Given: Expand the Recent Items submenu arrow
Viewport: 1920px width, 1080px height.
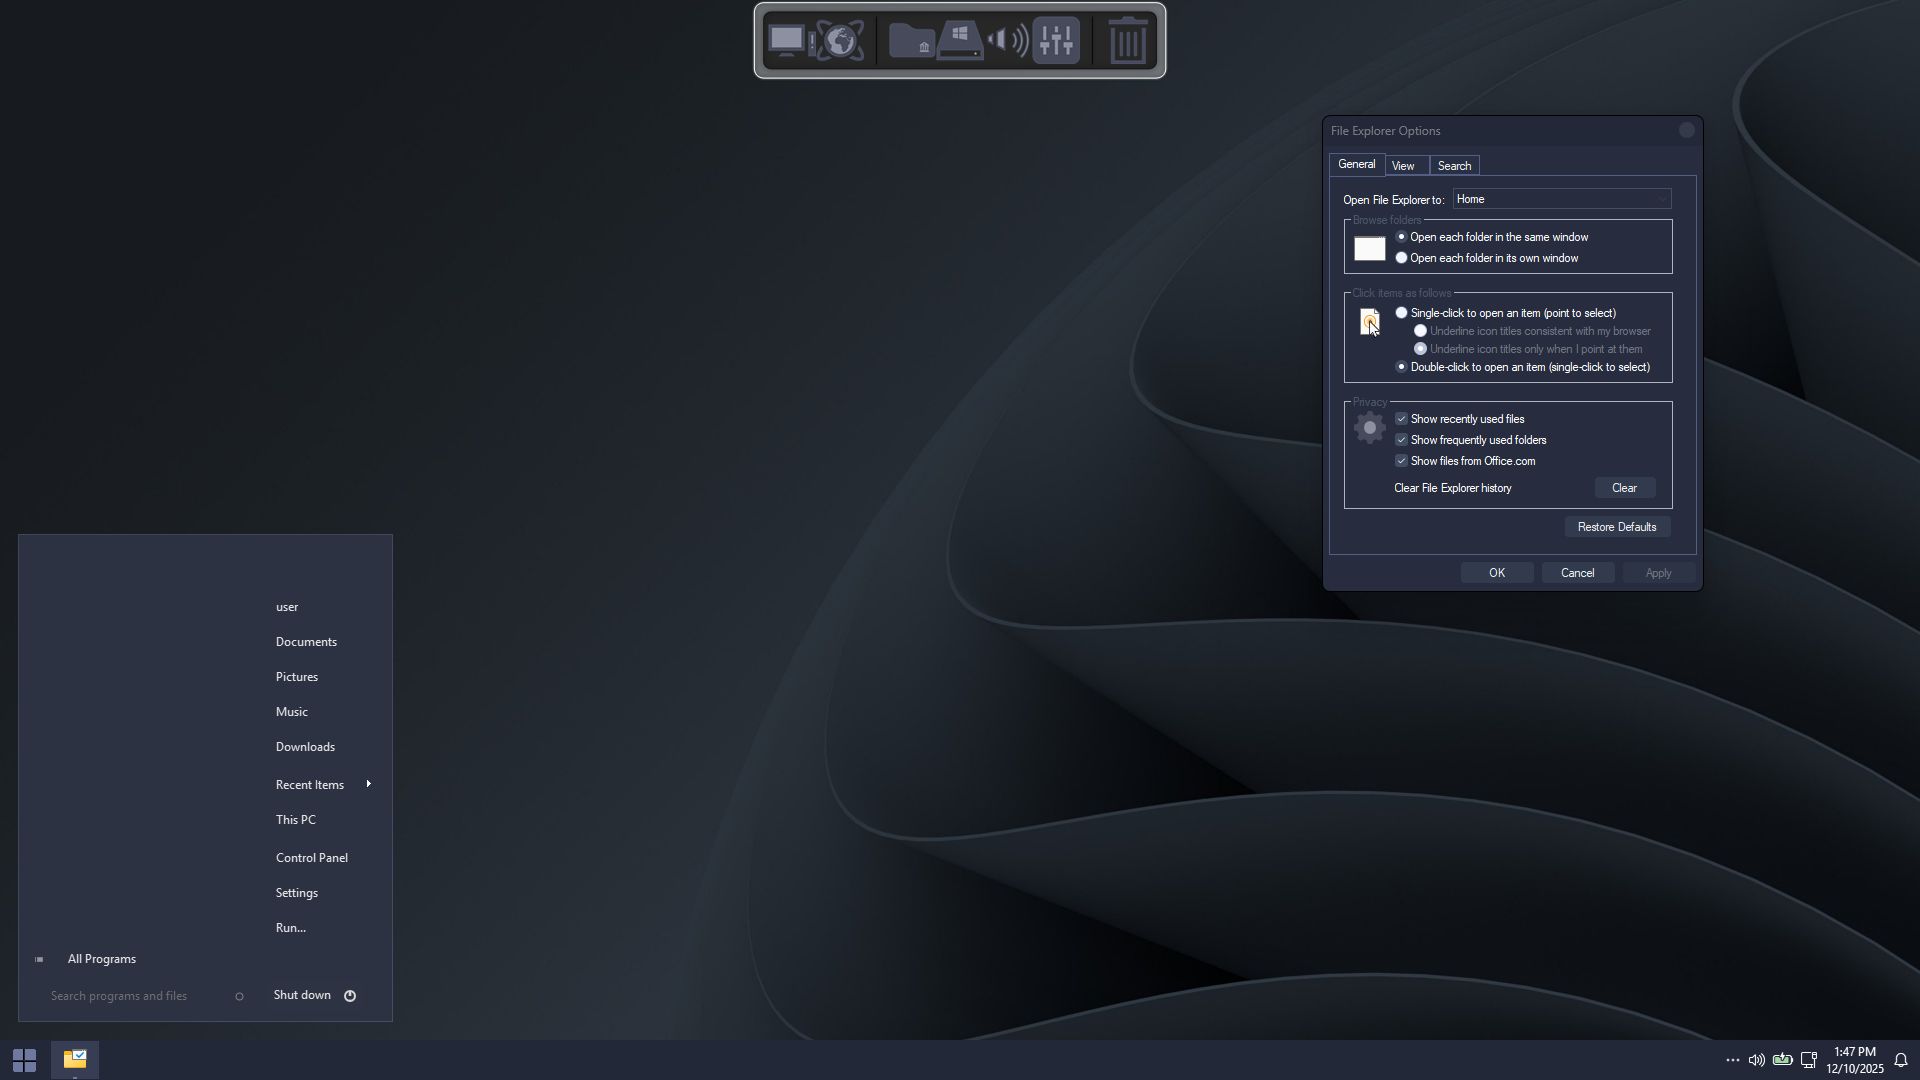Looking at the screenshot, I should tap(368, 784).
